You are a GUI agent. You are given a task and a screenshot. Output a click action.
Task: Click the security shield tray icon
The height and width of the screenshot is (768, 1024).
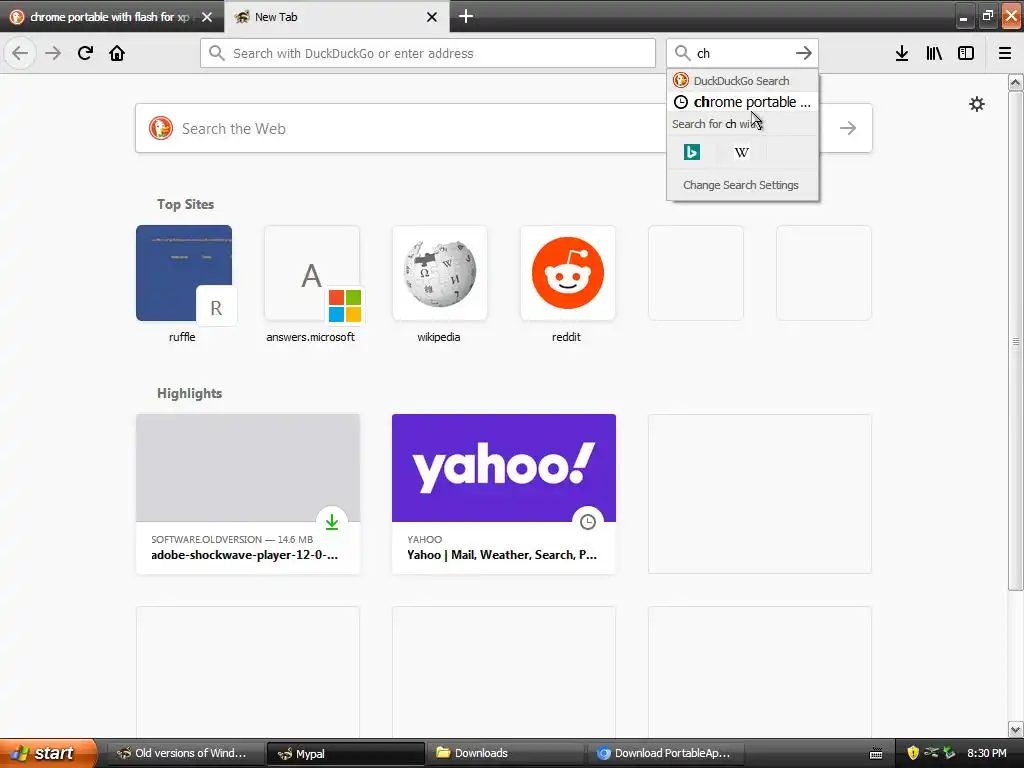(913, 753)
